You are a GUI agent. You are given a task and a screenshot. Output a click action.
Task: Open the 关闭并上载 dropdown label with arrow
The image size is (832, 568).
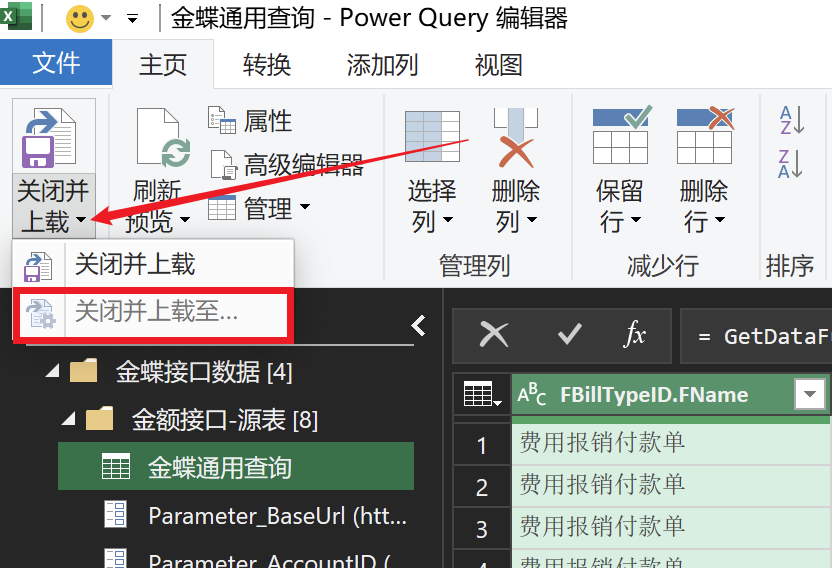click(53, 206)
